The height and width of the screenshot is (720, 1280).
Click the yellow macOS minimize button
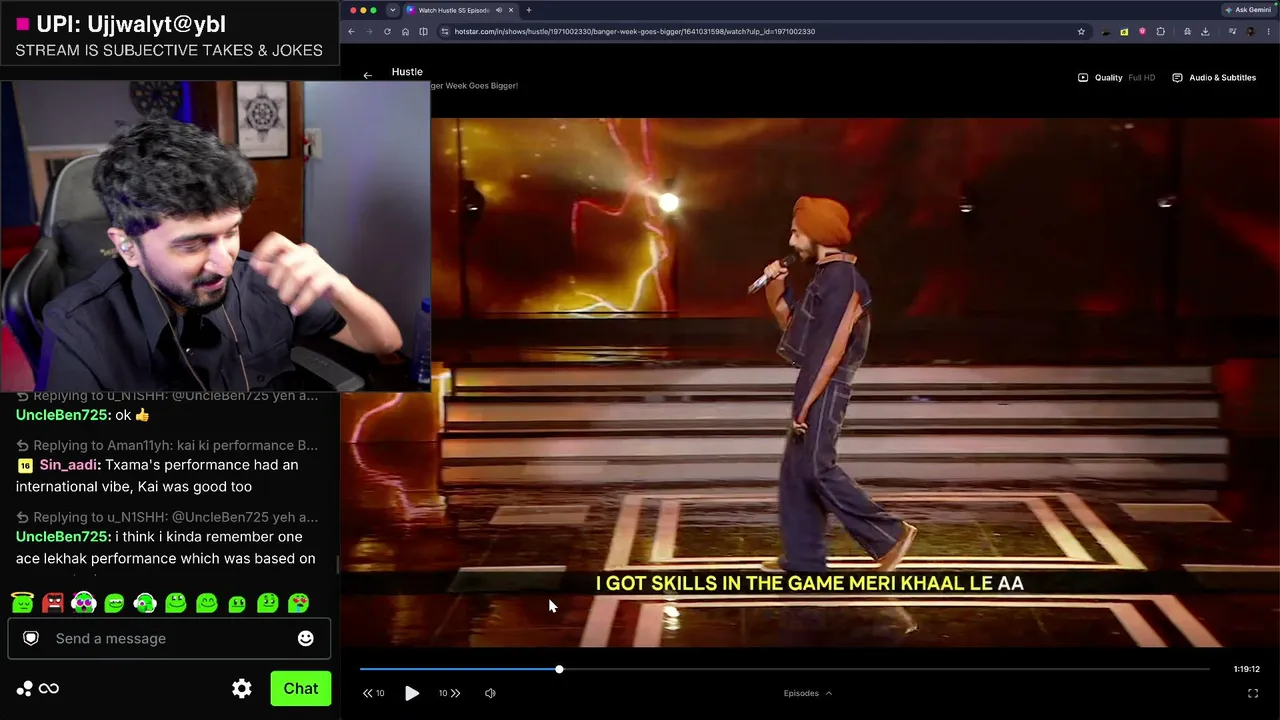(x=363, y=10)
